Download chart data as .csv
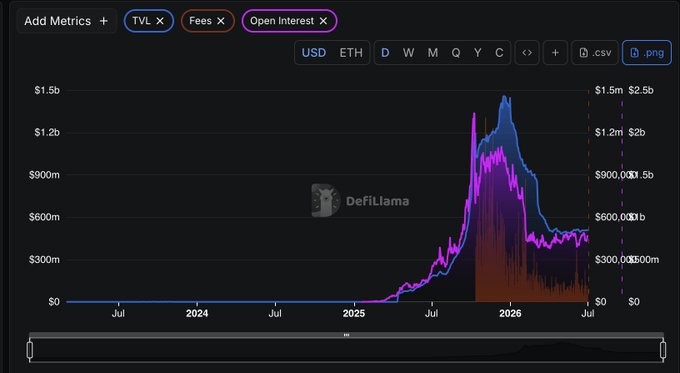The image size is (680, 373). coord(595,53)
